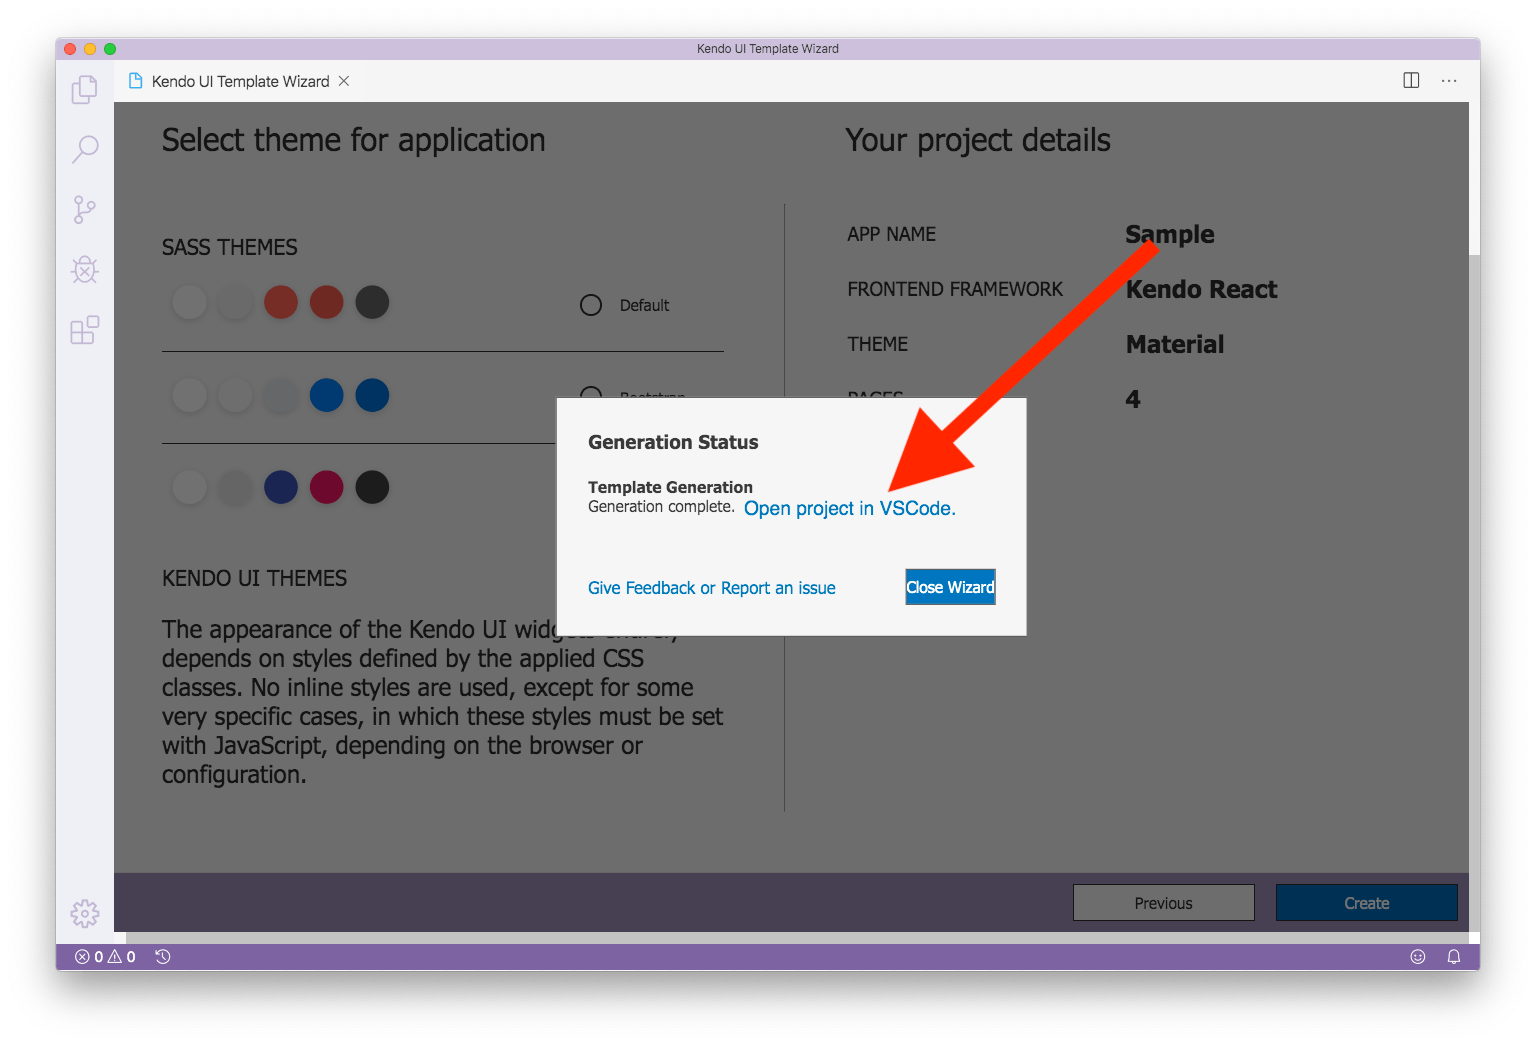Open the Debug bug icon
The height and width of the screenshot is (1045, 1536).
[85, 270]
